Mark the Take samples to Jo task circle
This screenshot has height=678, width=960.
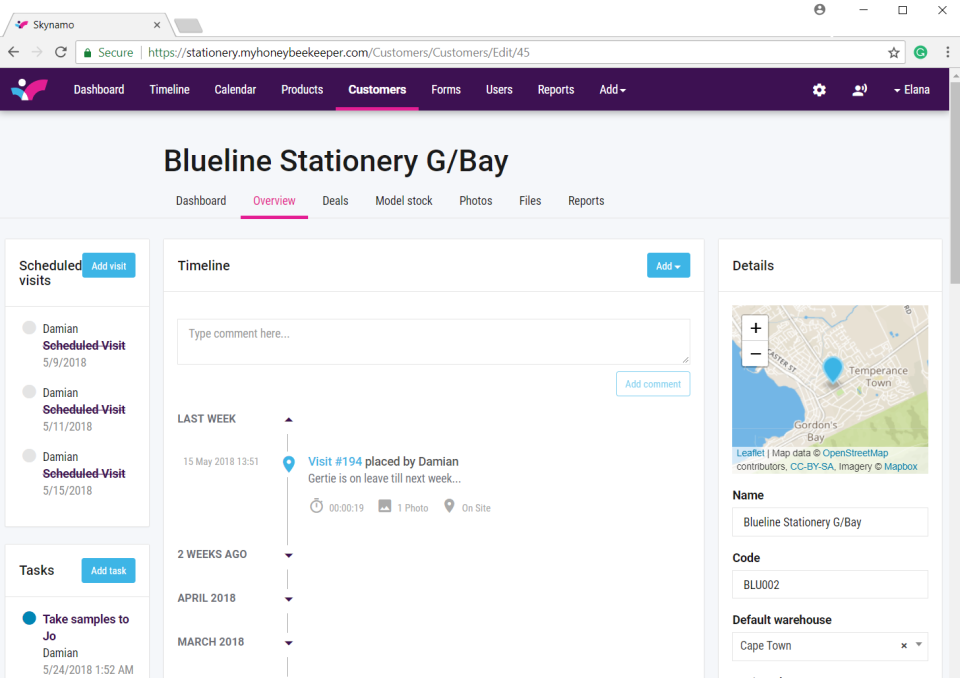coord(29,618)
